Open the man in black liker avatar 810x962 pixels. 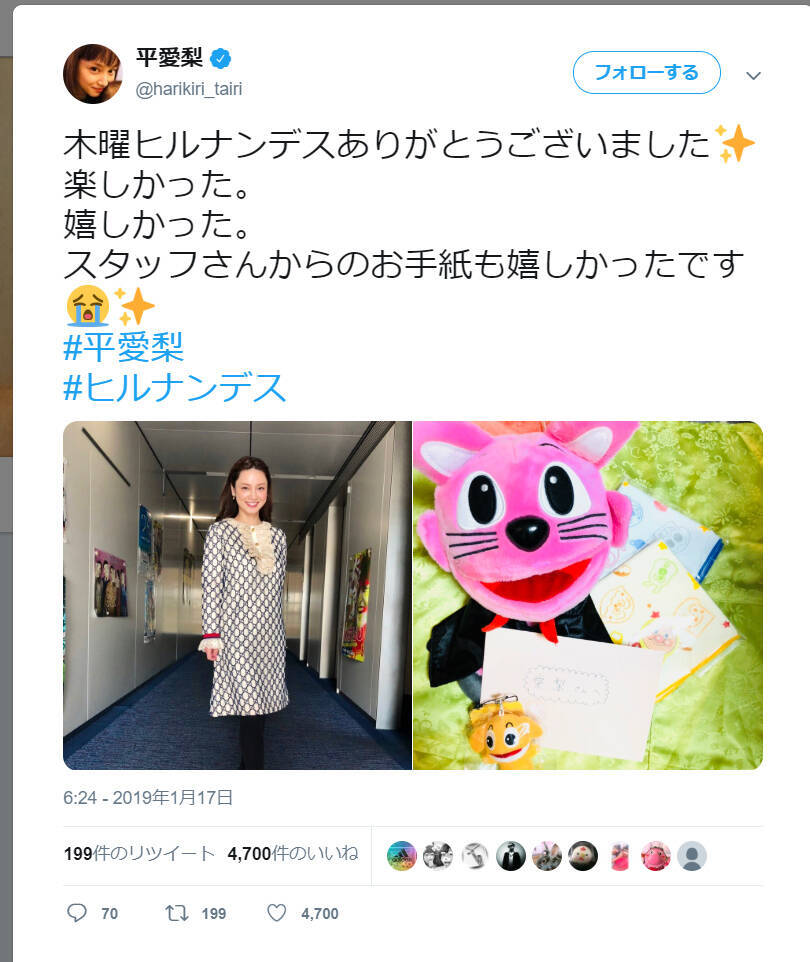(511, 856)
